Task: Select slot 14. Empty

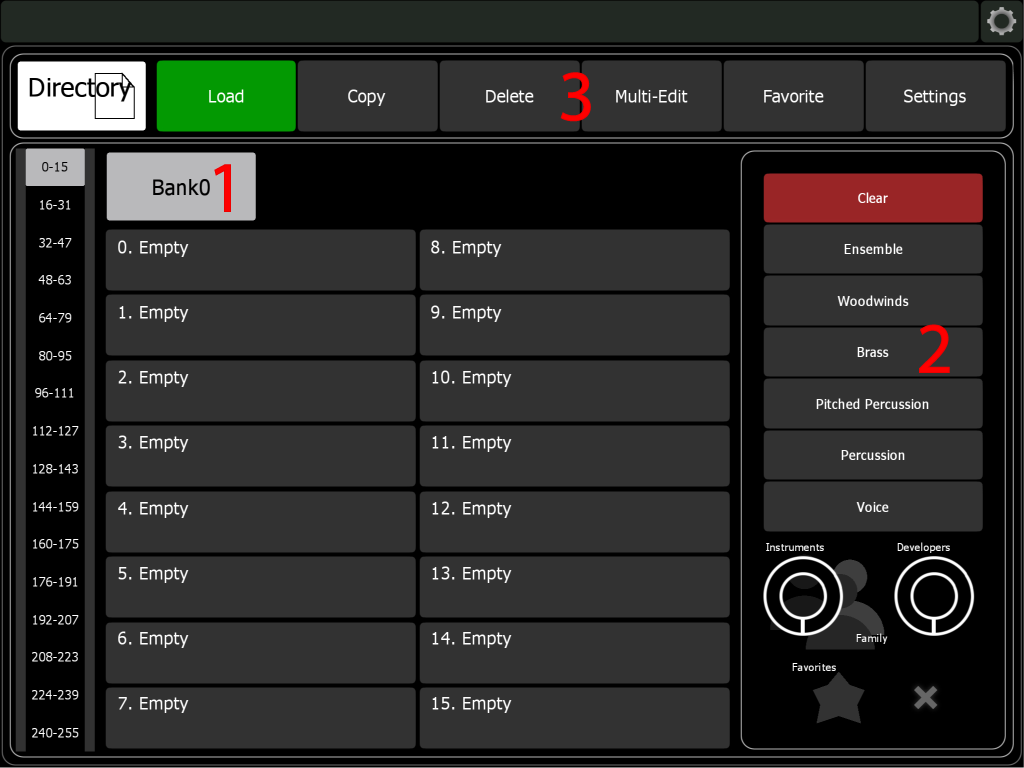Action: (x=575, y=652)
